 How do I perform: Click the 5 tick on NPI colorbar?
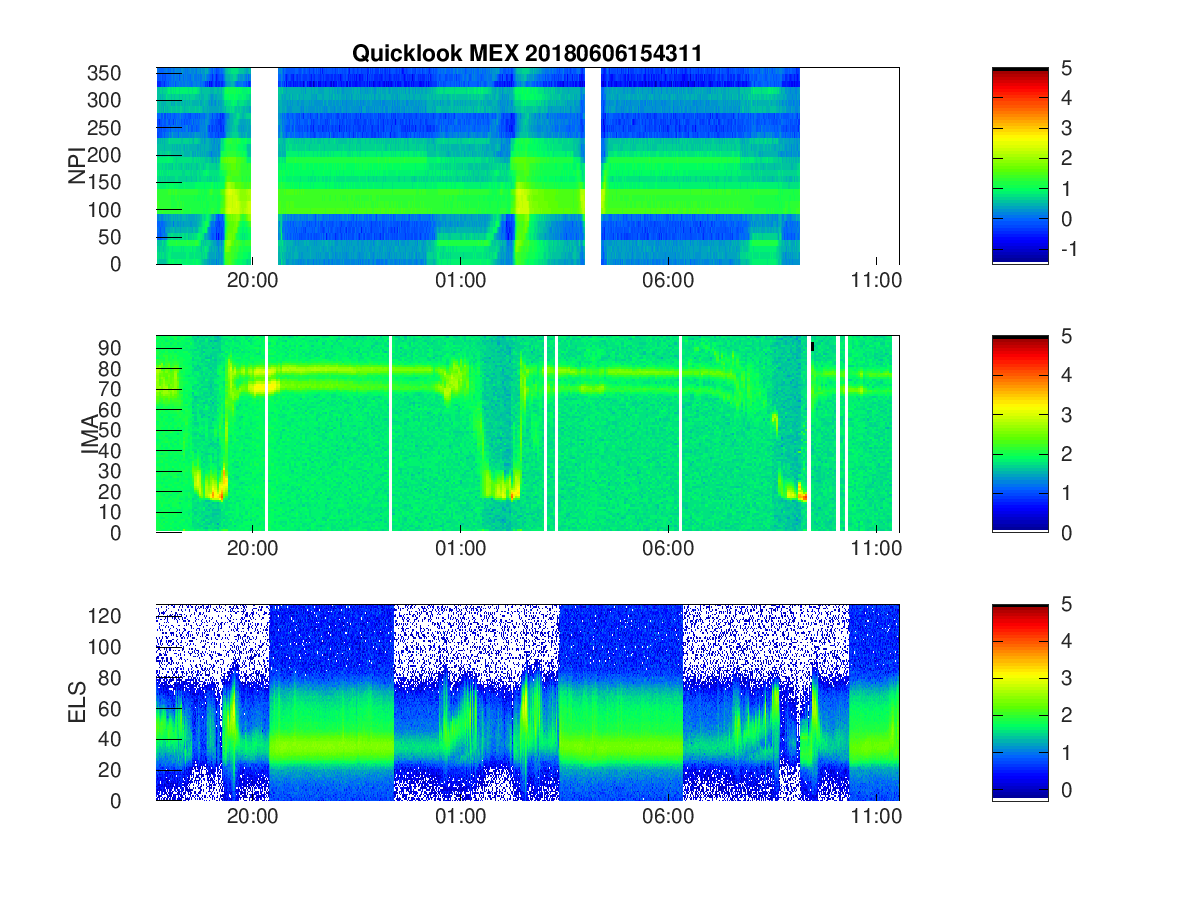(x=1067, y=68)
